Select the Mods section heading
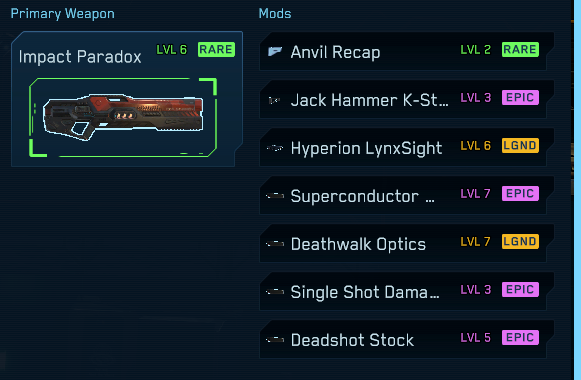 click(x=275, y=14)
